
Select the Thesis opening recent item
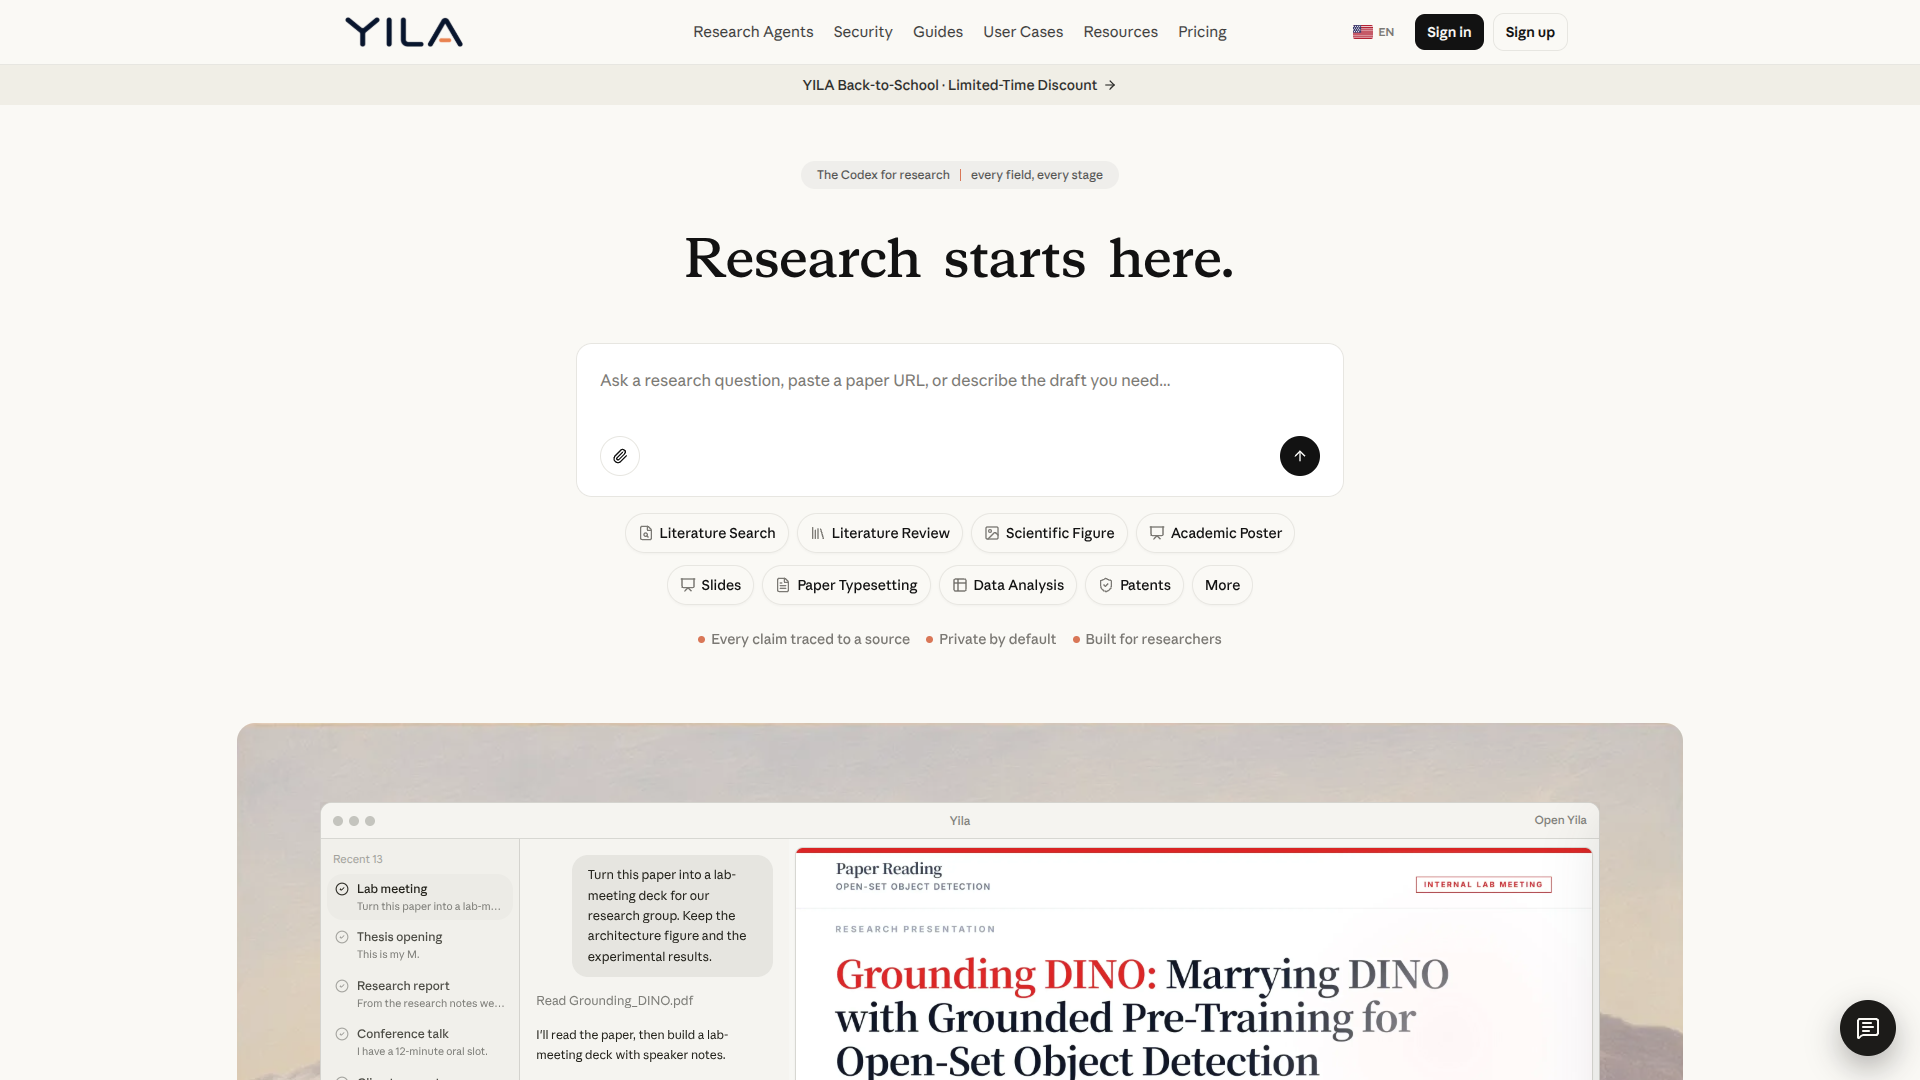click(x=420, y=945)
